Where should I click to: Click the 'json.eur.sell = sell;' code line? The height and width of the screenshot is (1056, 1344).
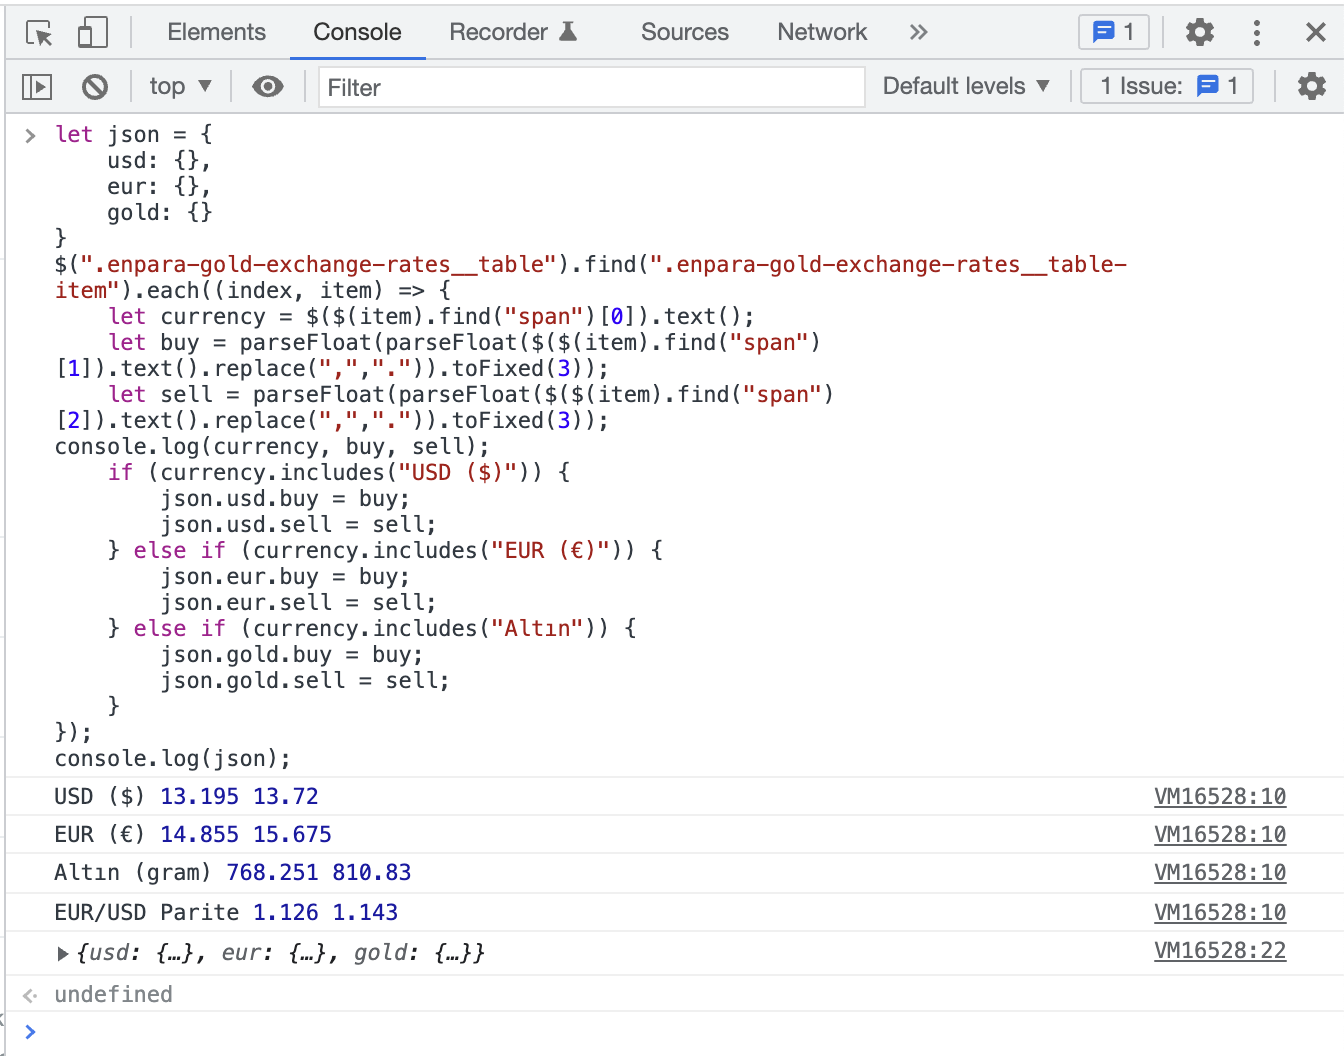coord(298,602)
